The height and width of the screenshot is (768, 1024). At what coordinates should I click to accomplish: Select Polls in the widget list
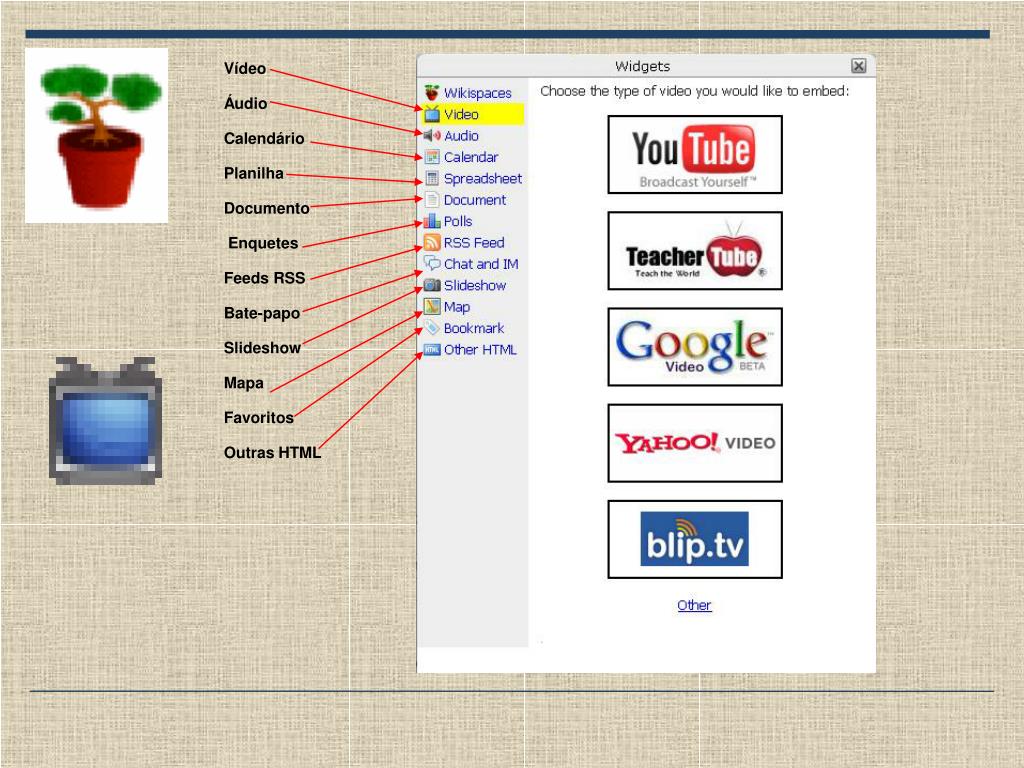(x=458, y=221)
